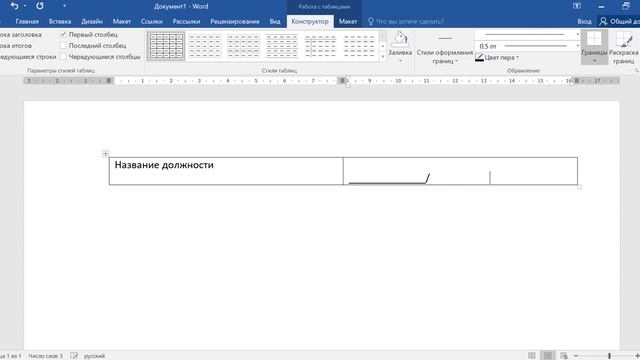This screenshot has width=640, height=360.
Task: Click the Вход sign-in link
Action: point(584,21)
